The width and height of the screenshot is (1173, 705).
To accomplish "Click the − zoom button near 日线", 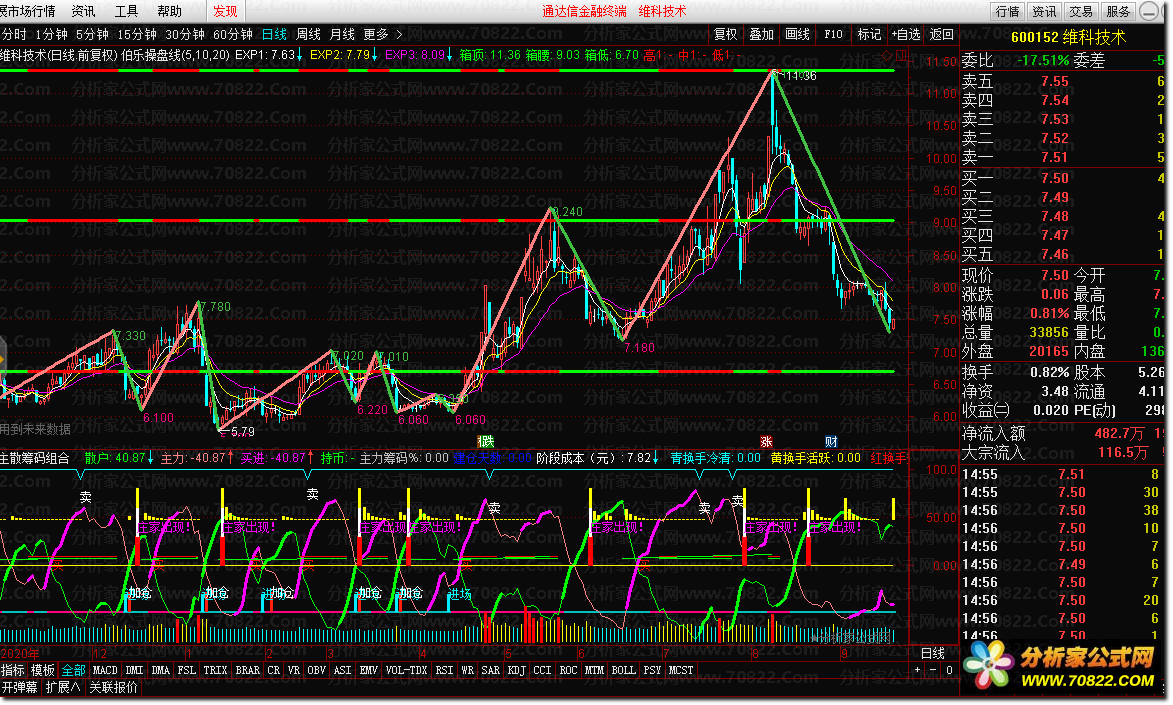I will click(933, 670).
